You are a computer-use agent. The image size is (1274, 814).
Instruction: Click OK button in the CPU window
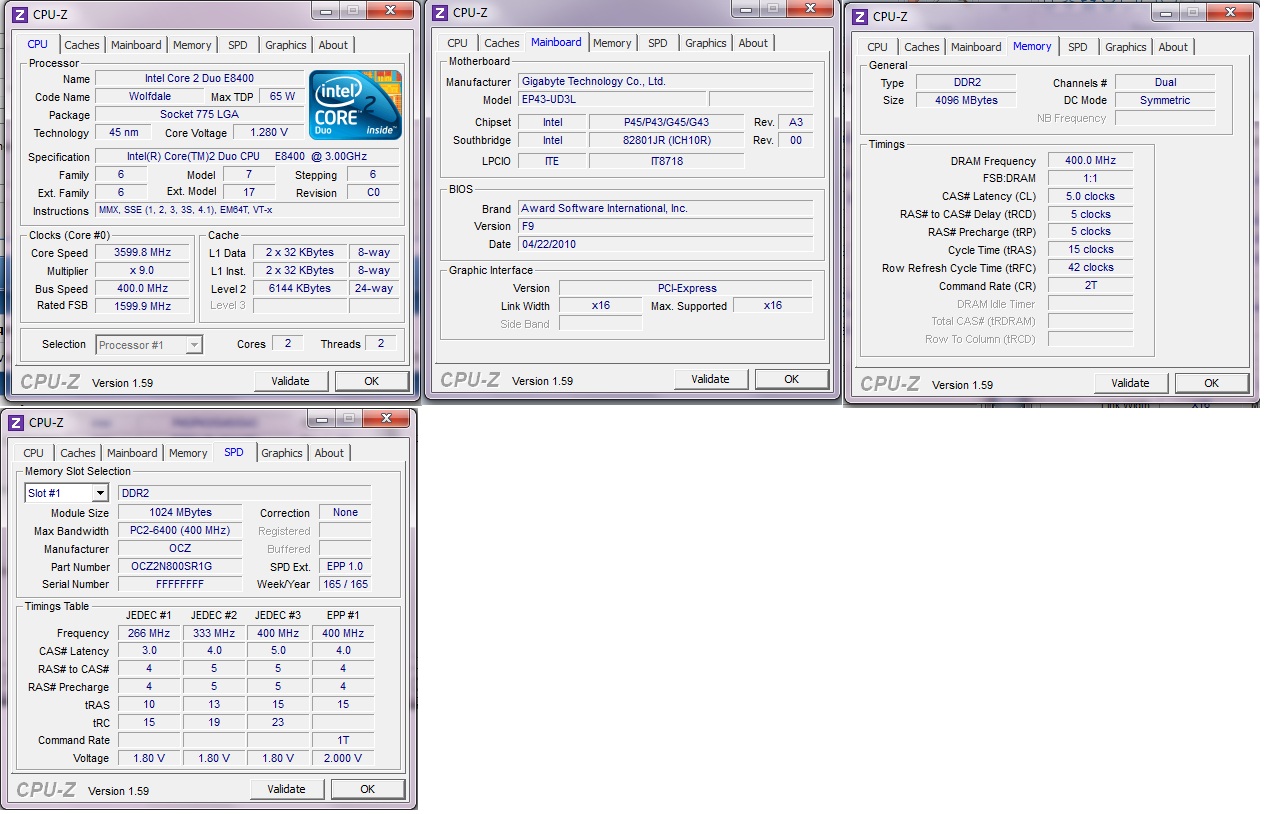[x=372, y=381]
